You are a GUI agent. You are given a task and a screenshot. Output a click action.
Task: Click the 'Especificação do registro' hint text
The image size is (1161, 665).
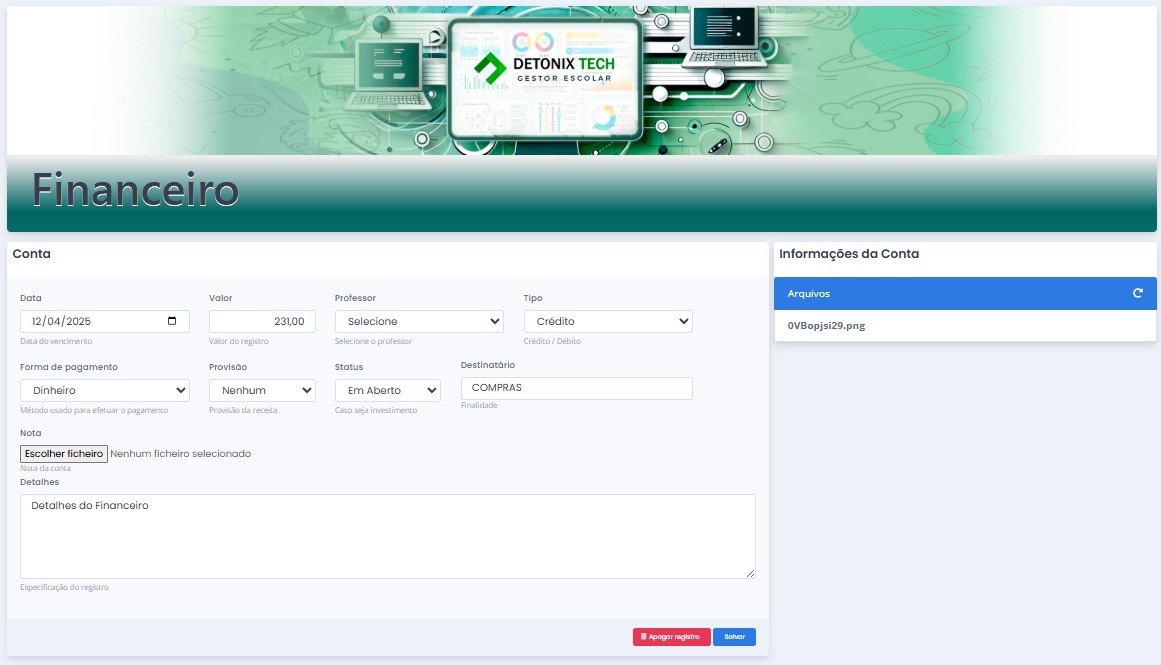[64, 587]
